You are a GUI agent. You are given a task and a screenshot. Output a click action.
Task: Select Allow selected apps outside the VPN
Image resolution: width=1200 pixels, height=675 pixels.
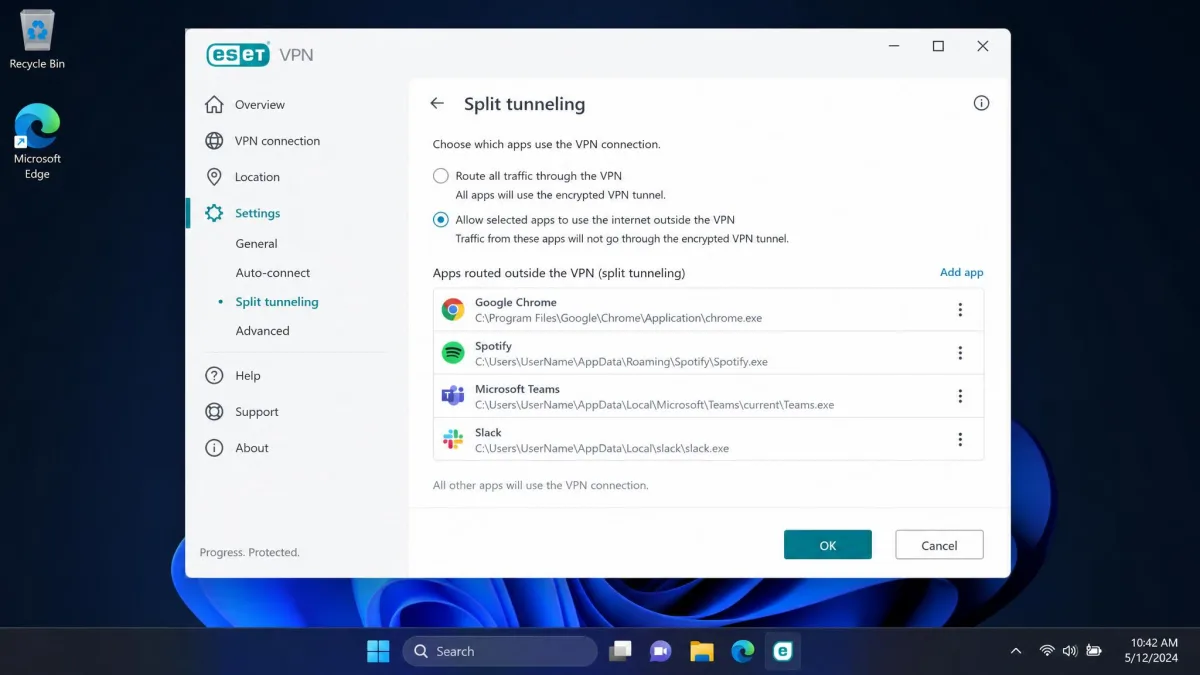[441, 220]
